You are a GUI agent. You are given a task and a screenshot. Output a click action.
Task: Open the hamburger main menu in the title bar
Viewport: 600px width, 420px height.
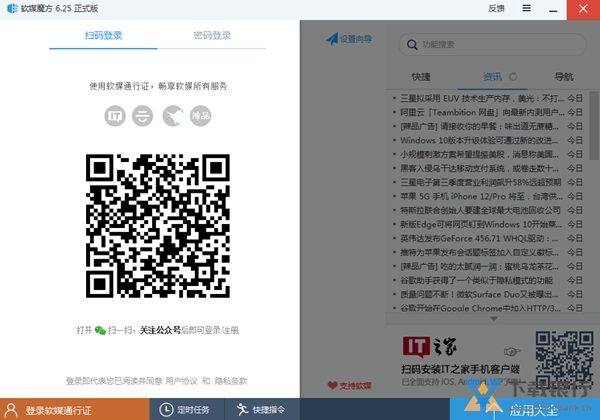526,8
